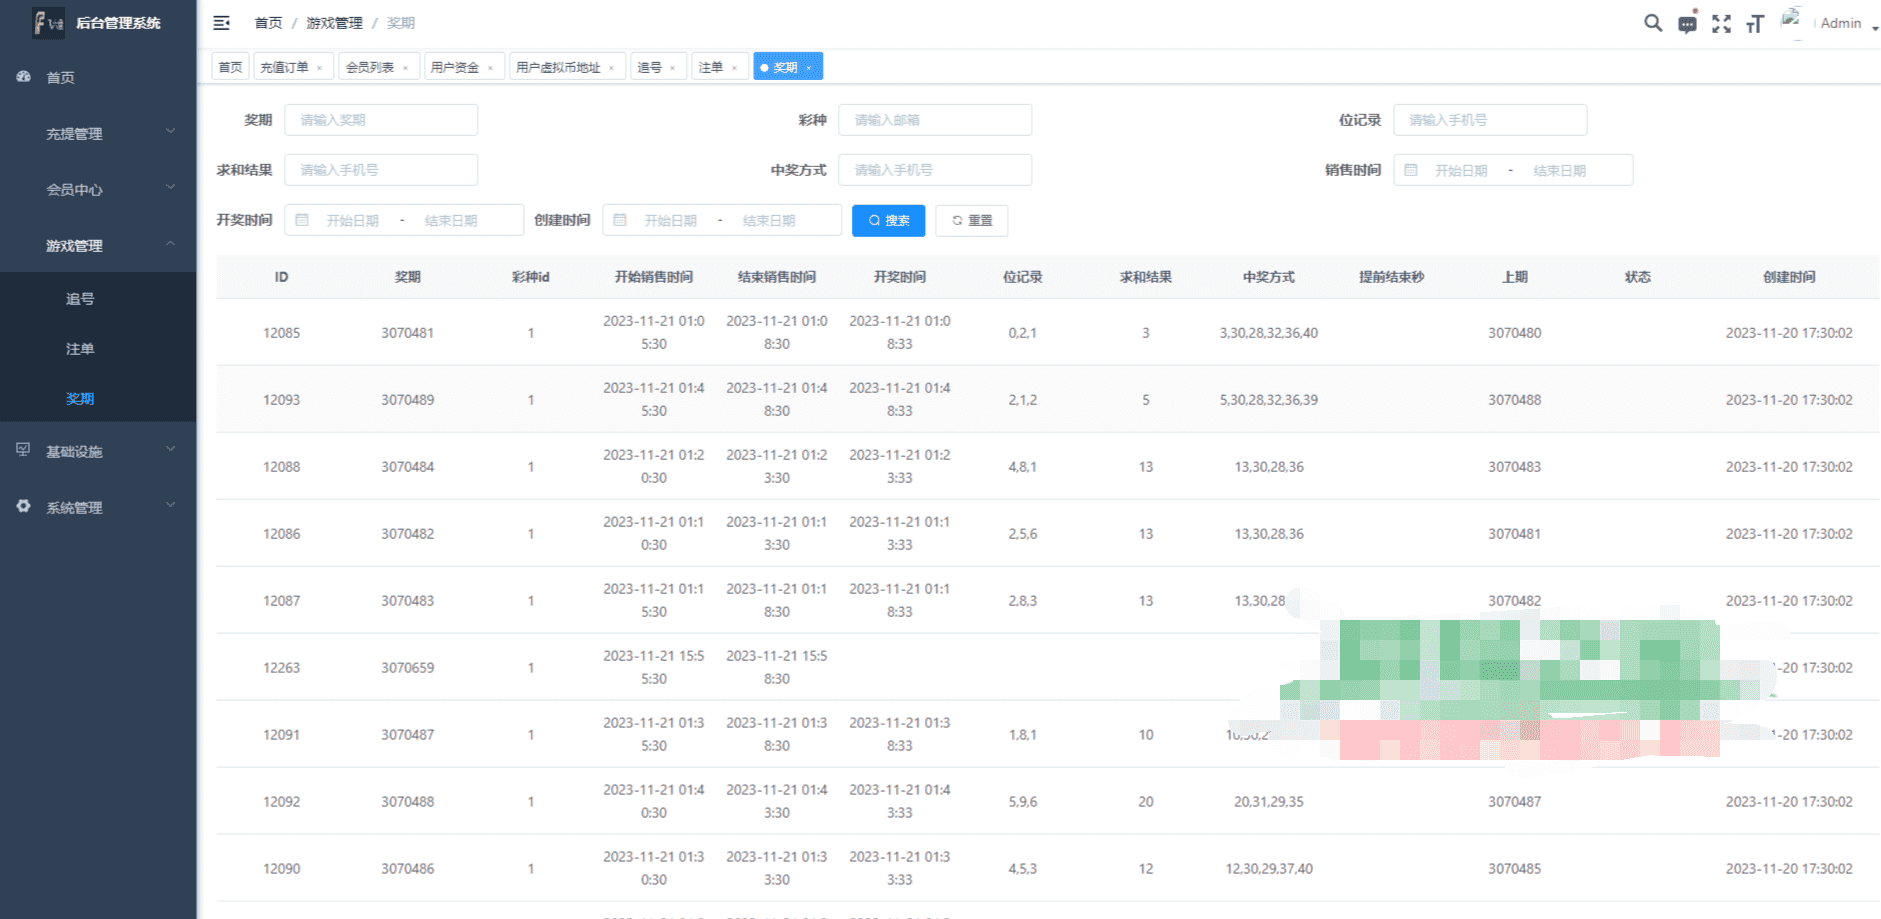Open the messages chat bubble icon
The height and width of the screenshot is (919, 1881).
[x=1687, y=24]
